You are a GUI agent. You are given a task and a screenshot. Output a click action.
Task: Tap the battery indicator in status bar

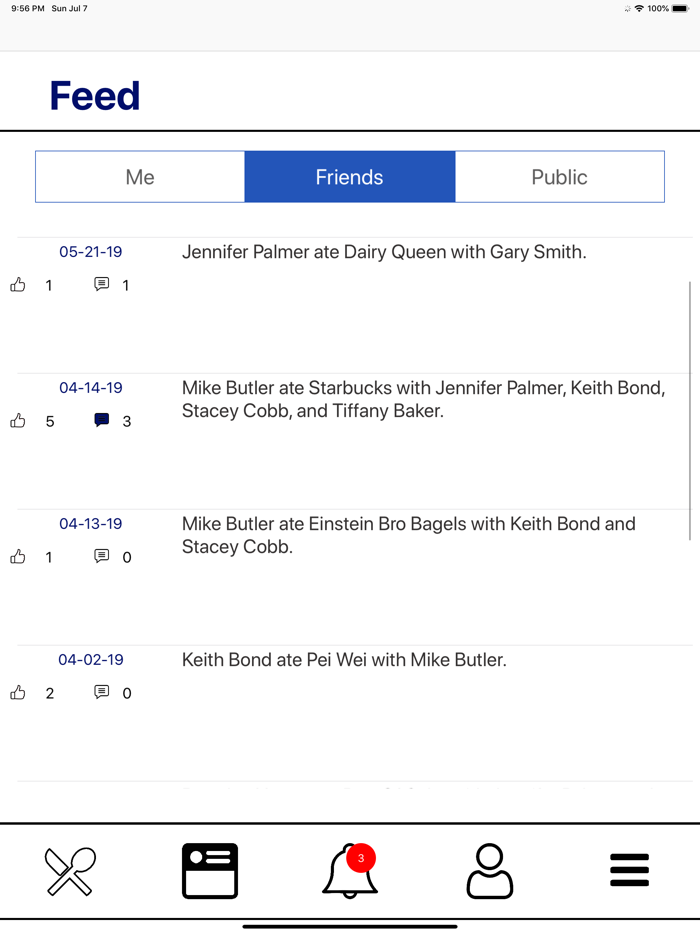click(x=680, y=8)
